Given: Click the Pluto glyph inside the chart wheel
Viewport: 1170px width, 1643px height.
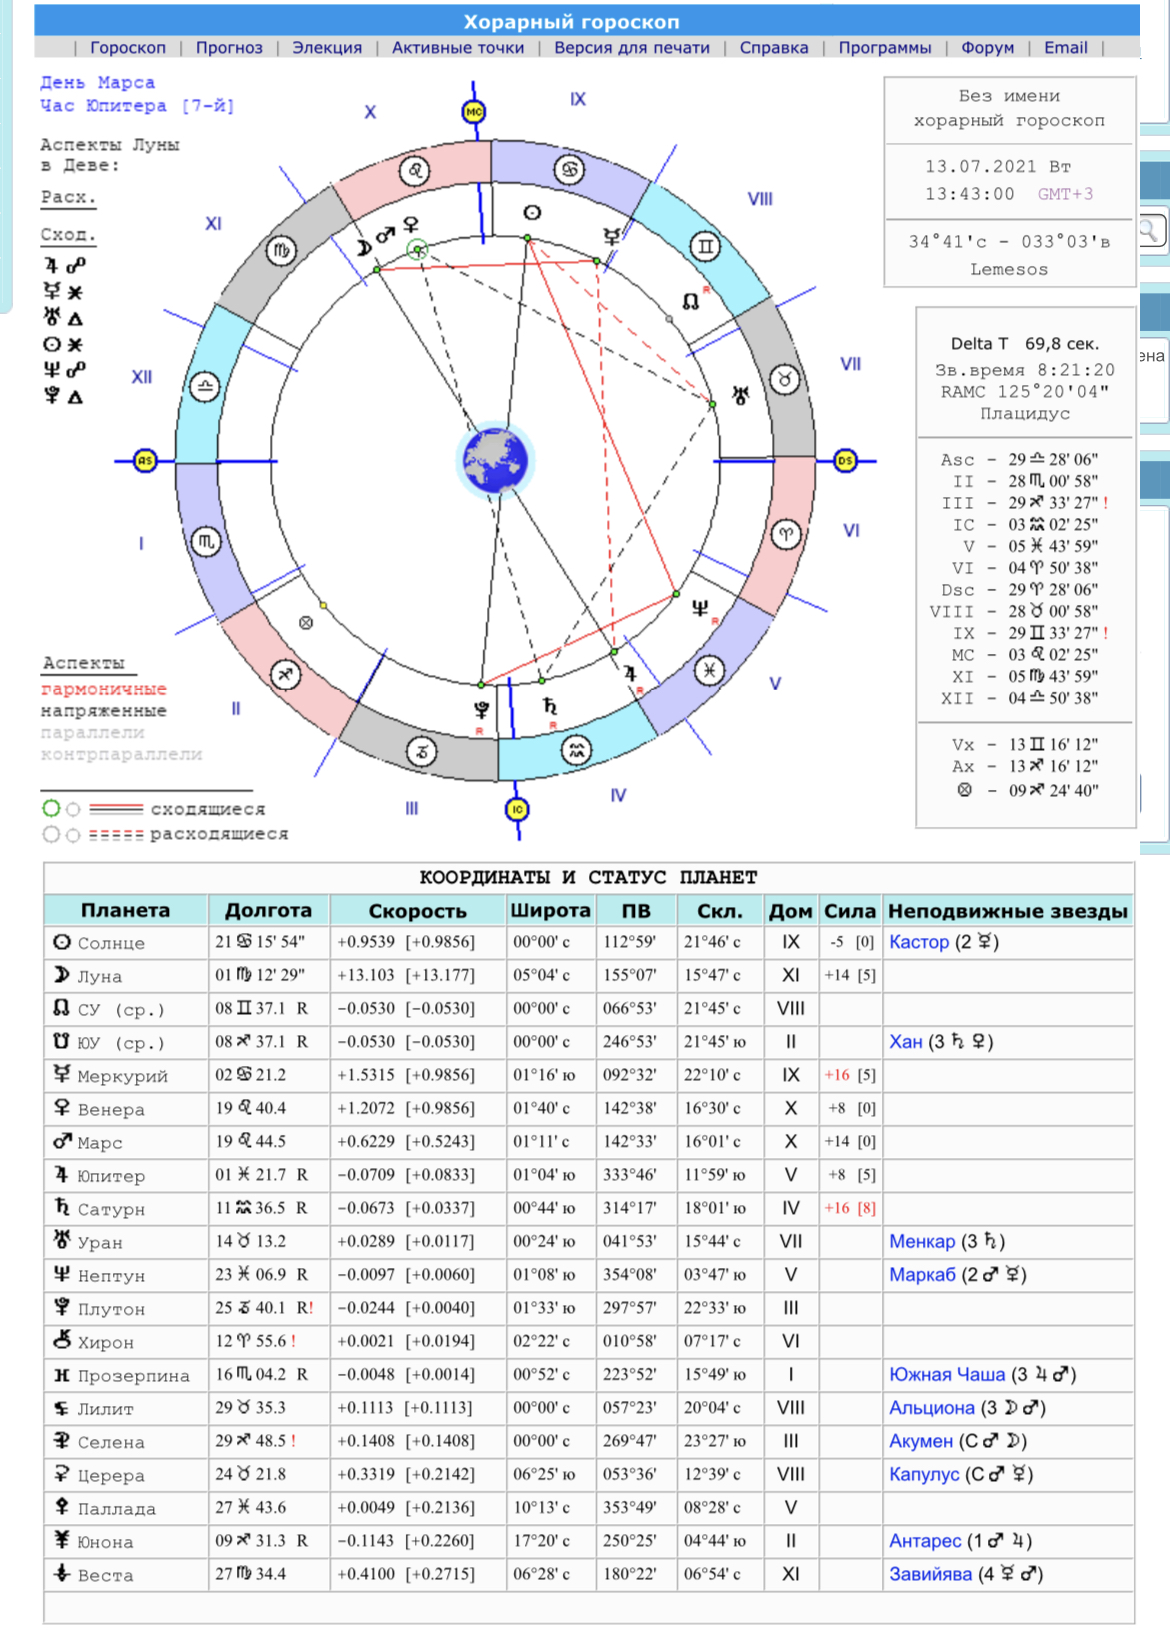Looking at the screenshot, I should 482,709.
